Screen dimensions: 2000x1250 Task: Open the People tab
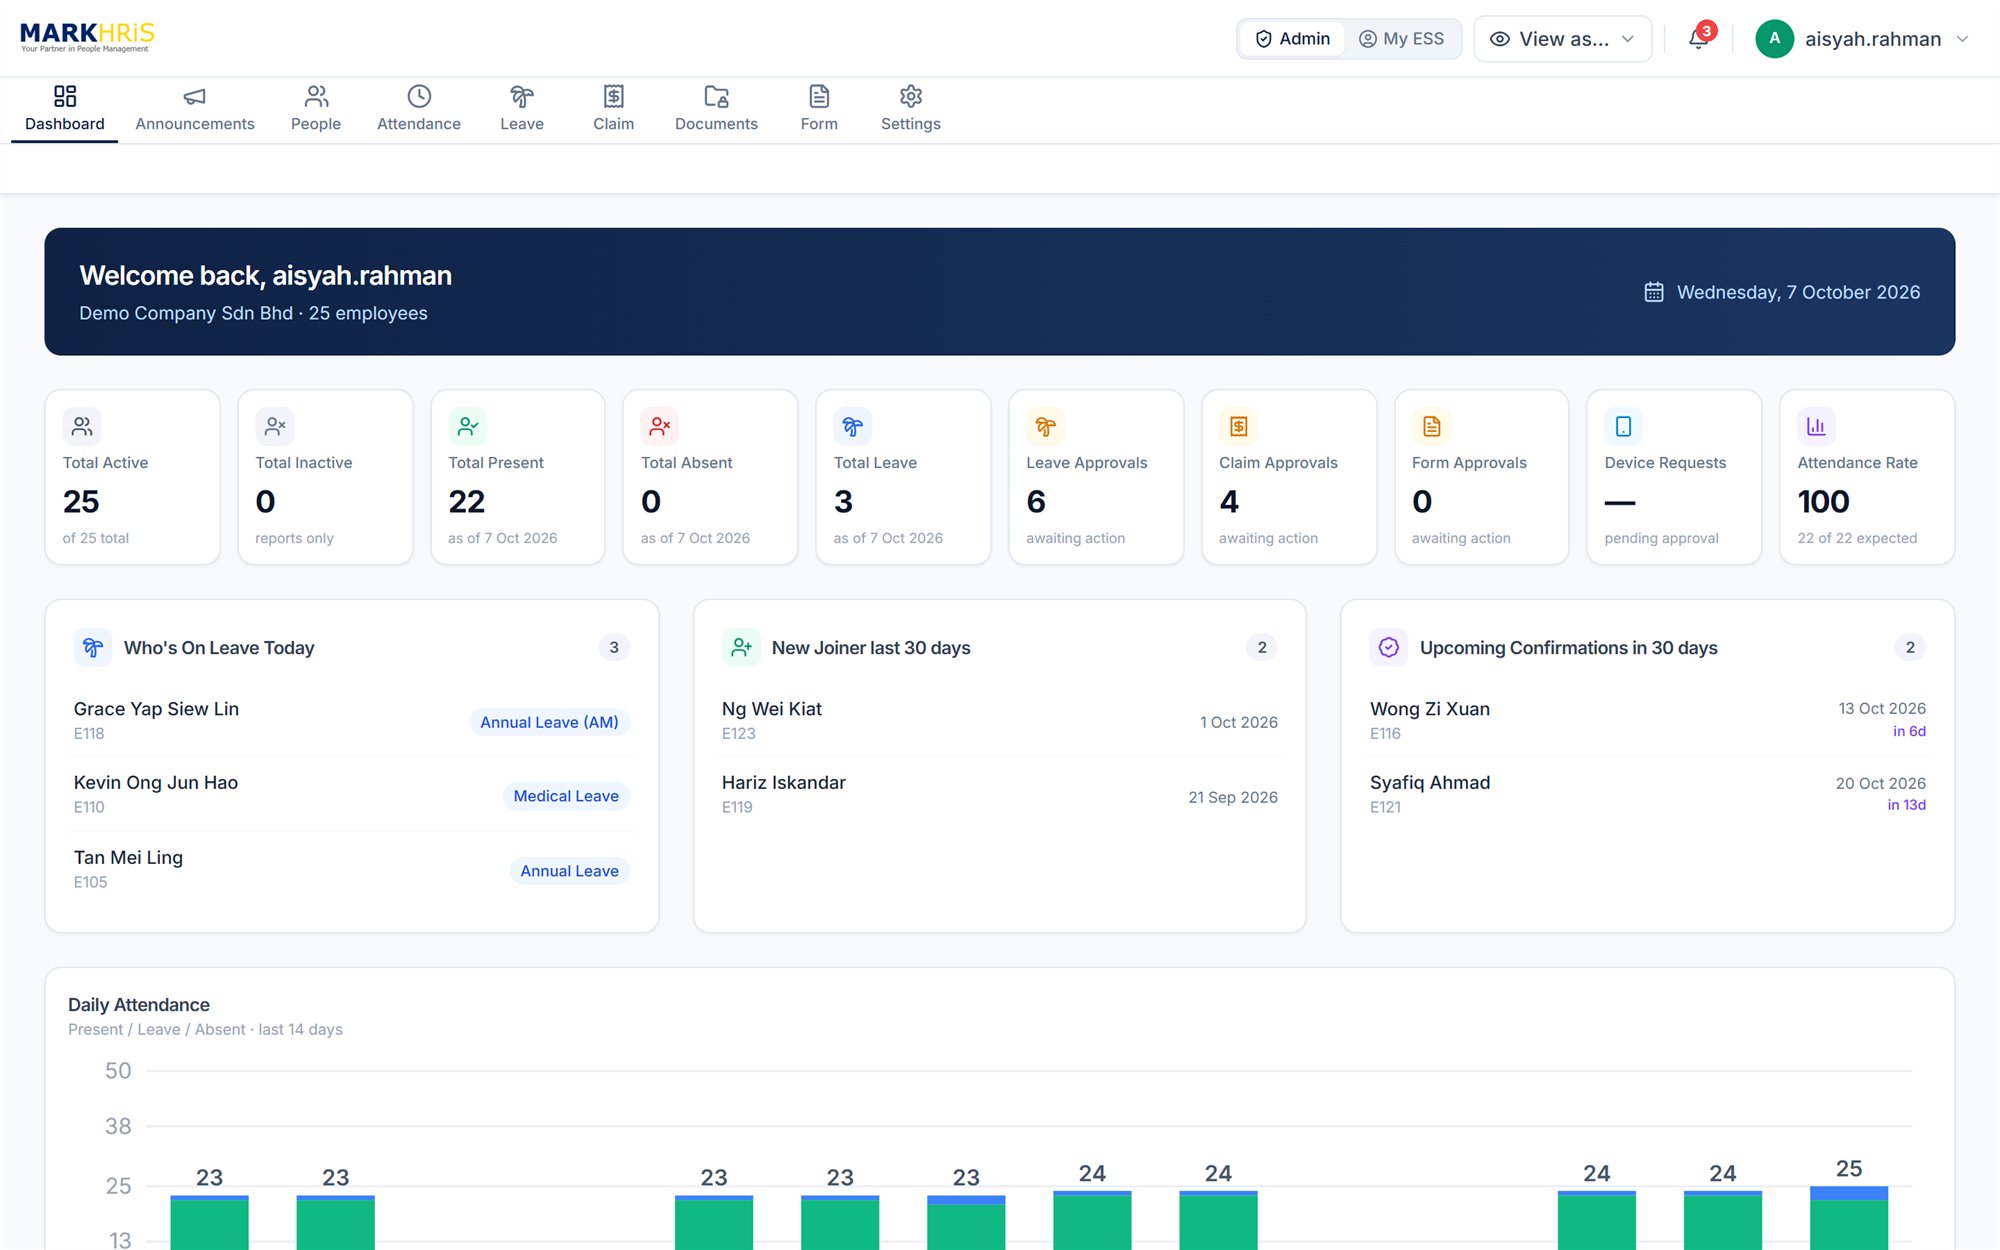pyautogui.click(x=316, y=109)
